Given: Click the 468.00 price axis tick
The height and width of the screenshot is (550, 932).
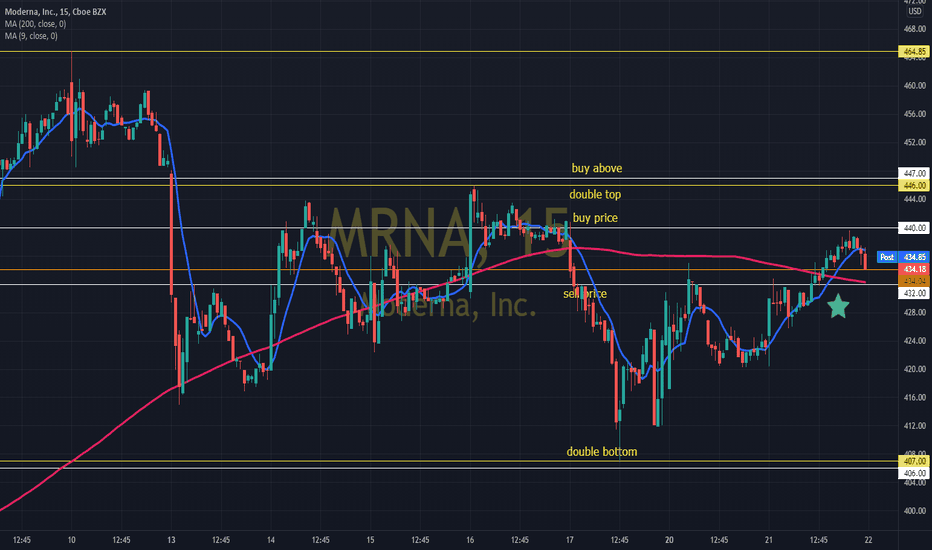Looking at the screenshot, I should tap(914, 29).
